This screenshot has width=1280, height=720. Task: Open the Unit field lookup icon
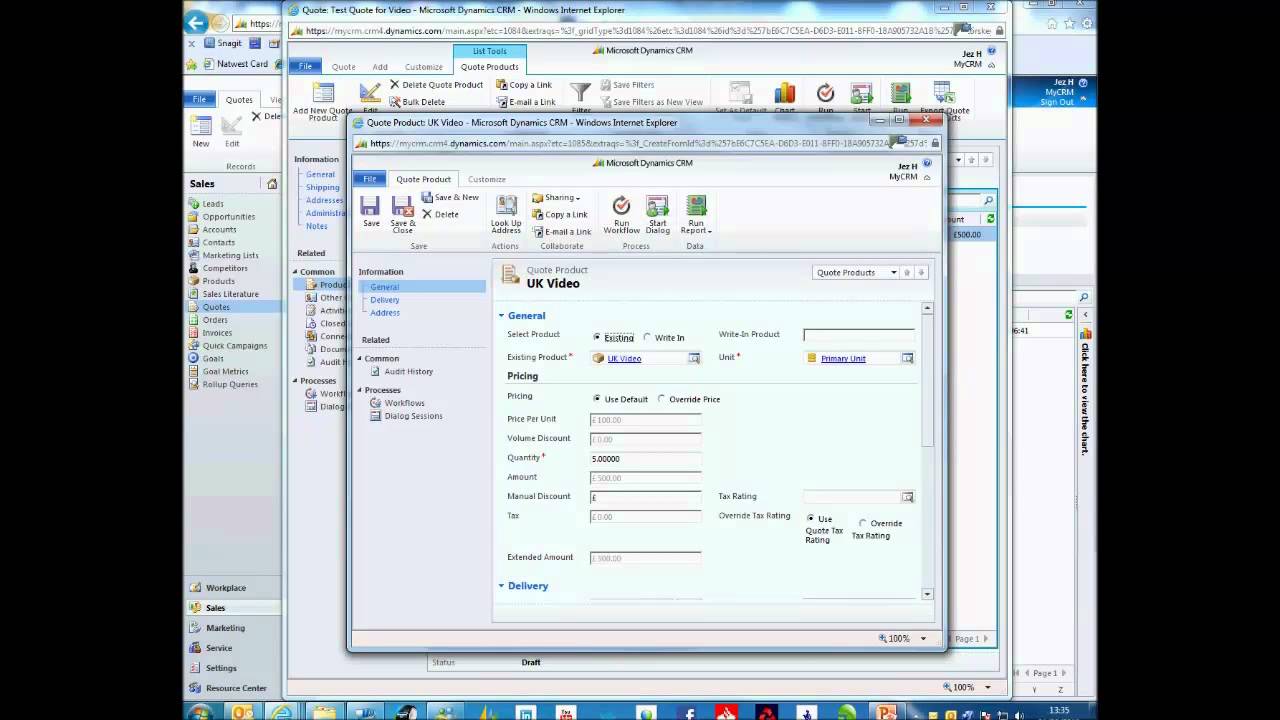[907, 358]
